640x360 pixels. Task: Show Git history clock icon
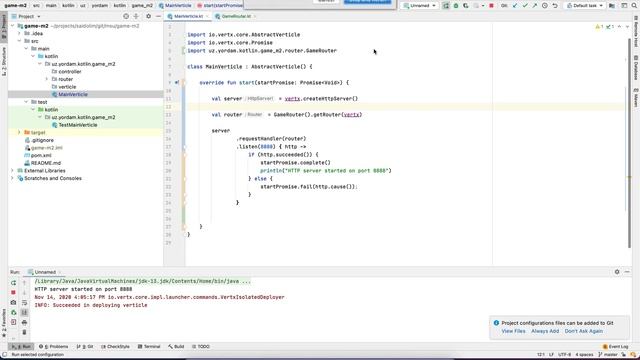[x=545, y=6]
